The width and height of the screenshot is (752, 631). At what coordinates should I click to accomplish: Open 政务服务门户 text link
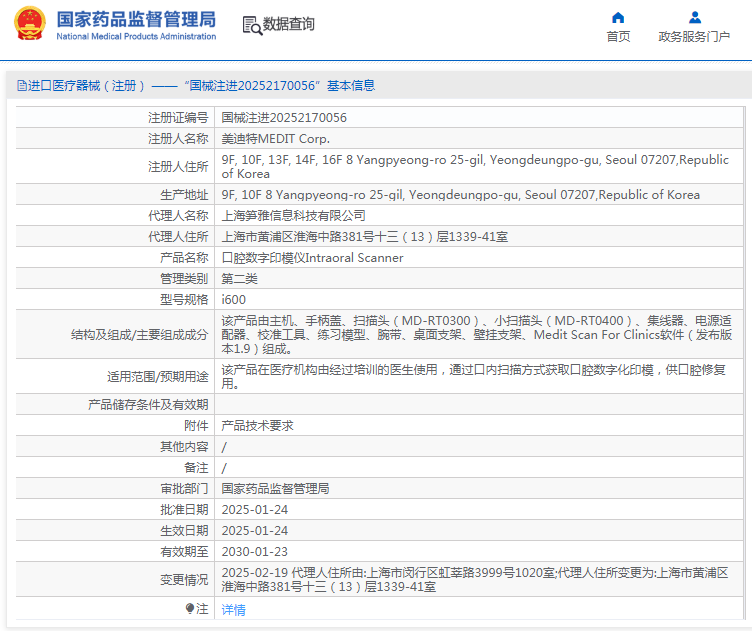[694, 36]
